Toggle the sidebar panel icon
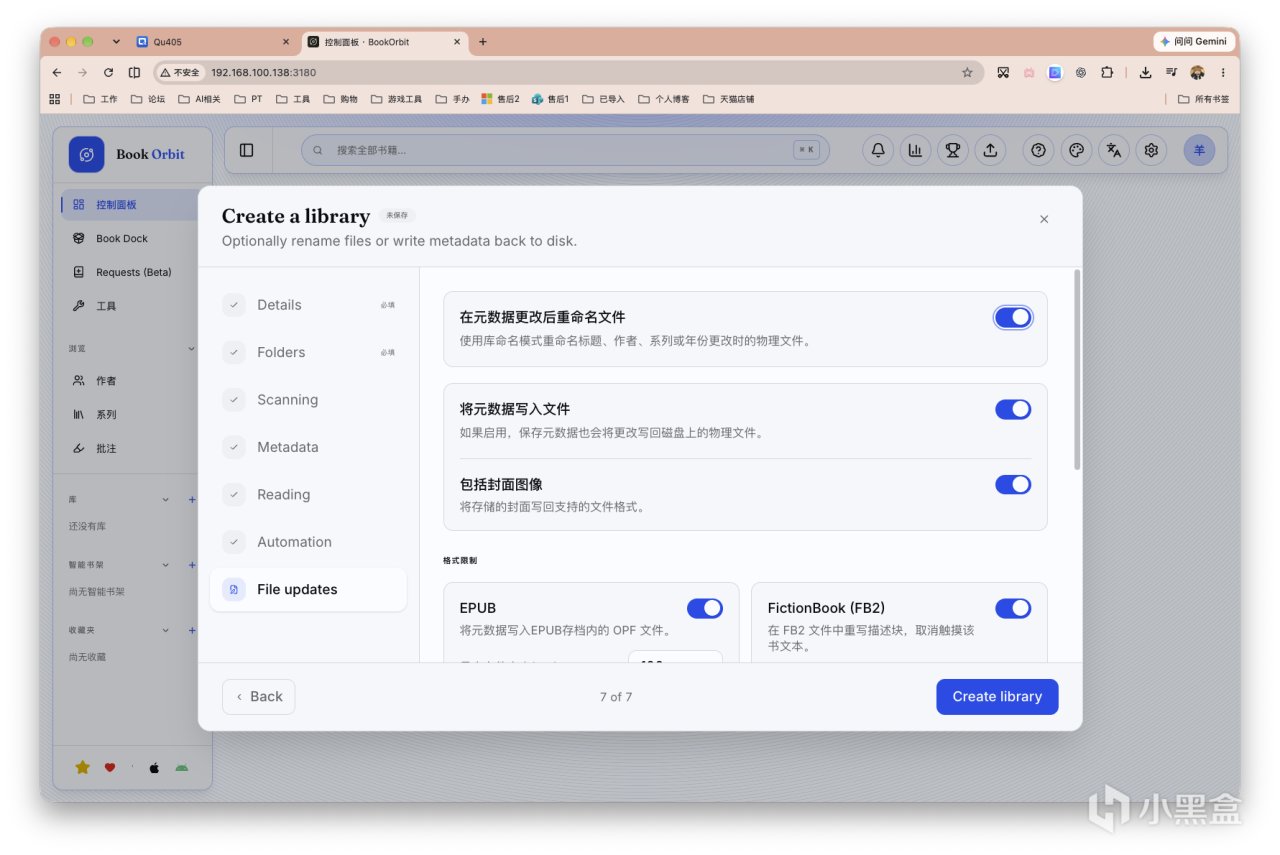Screen dimensions: 1280x855 (246, 150)
